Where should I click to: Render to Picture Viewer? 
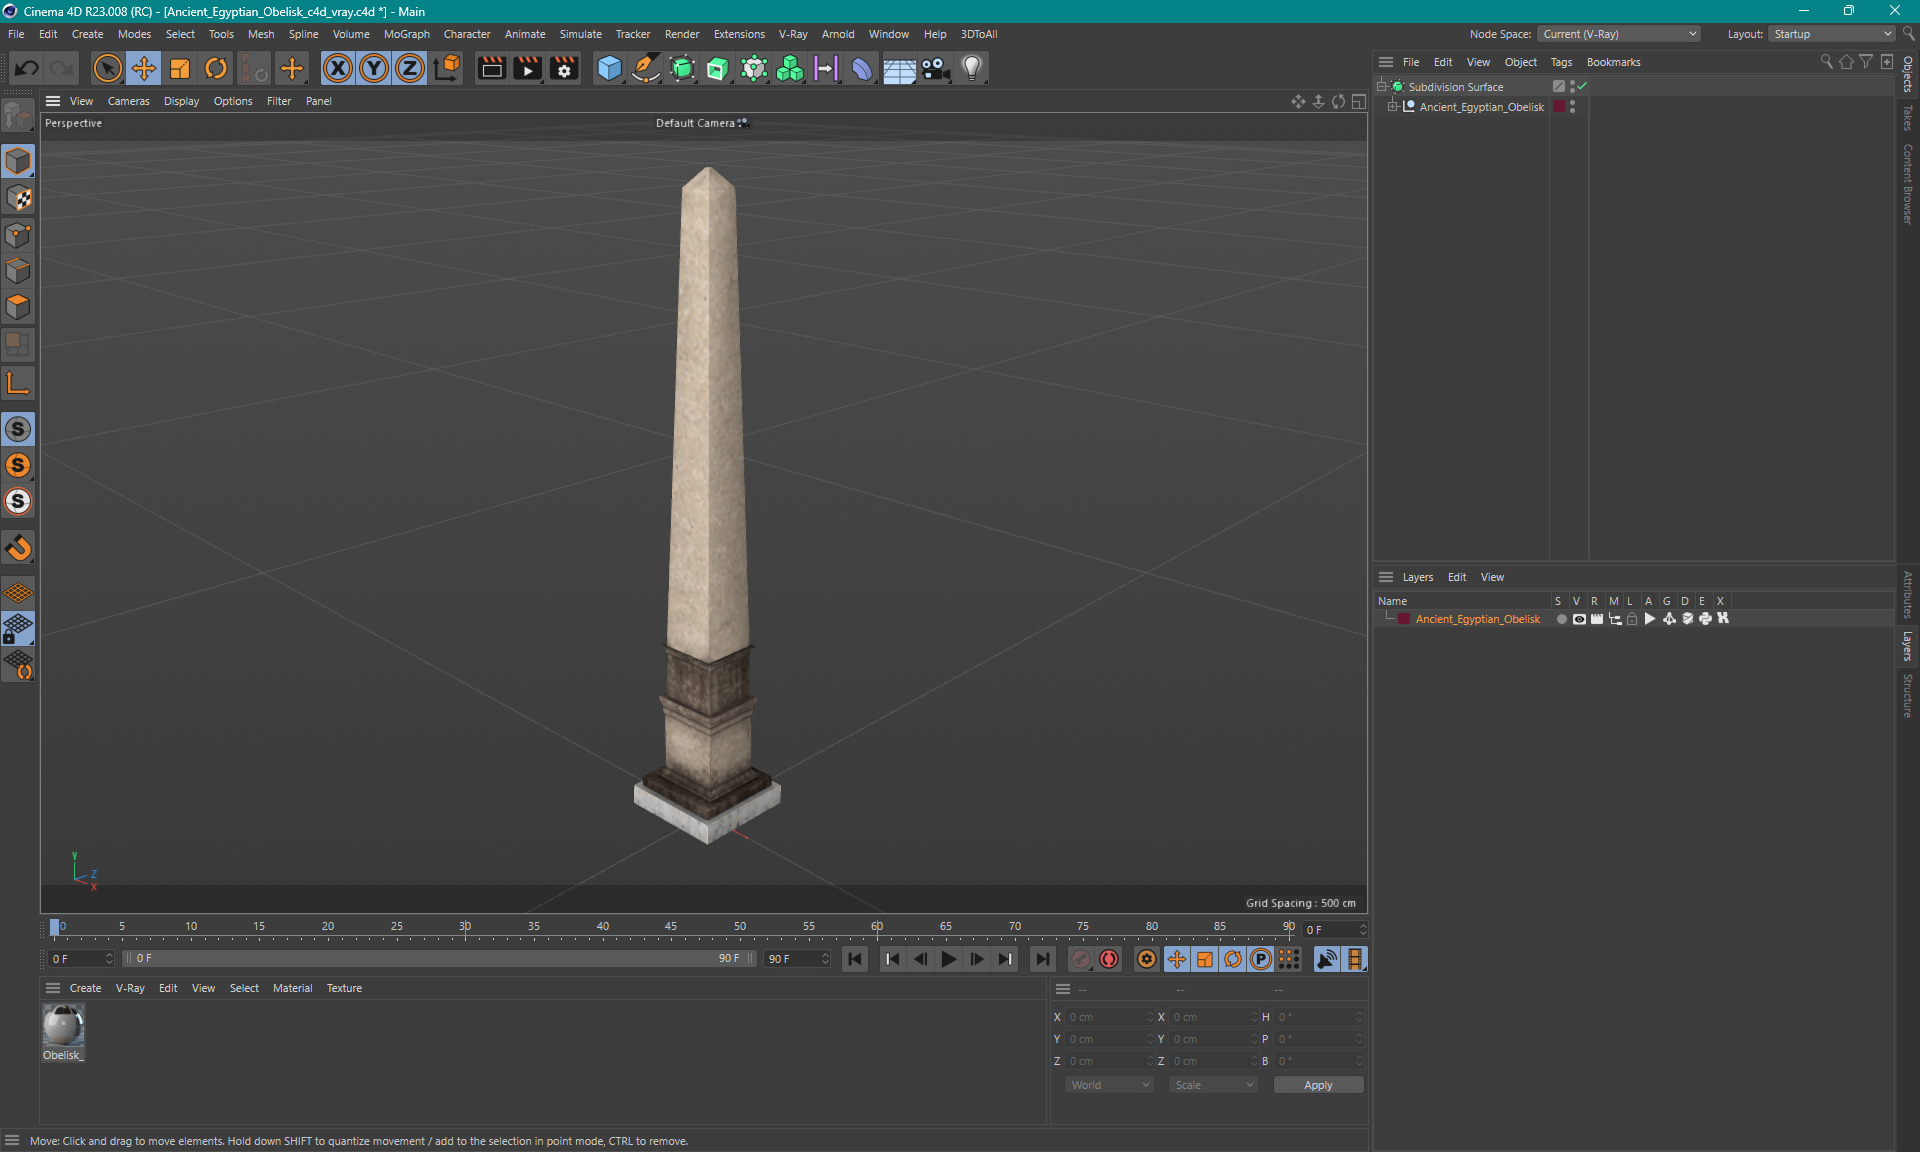527,68
